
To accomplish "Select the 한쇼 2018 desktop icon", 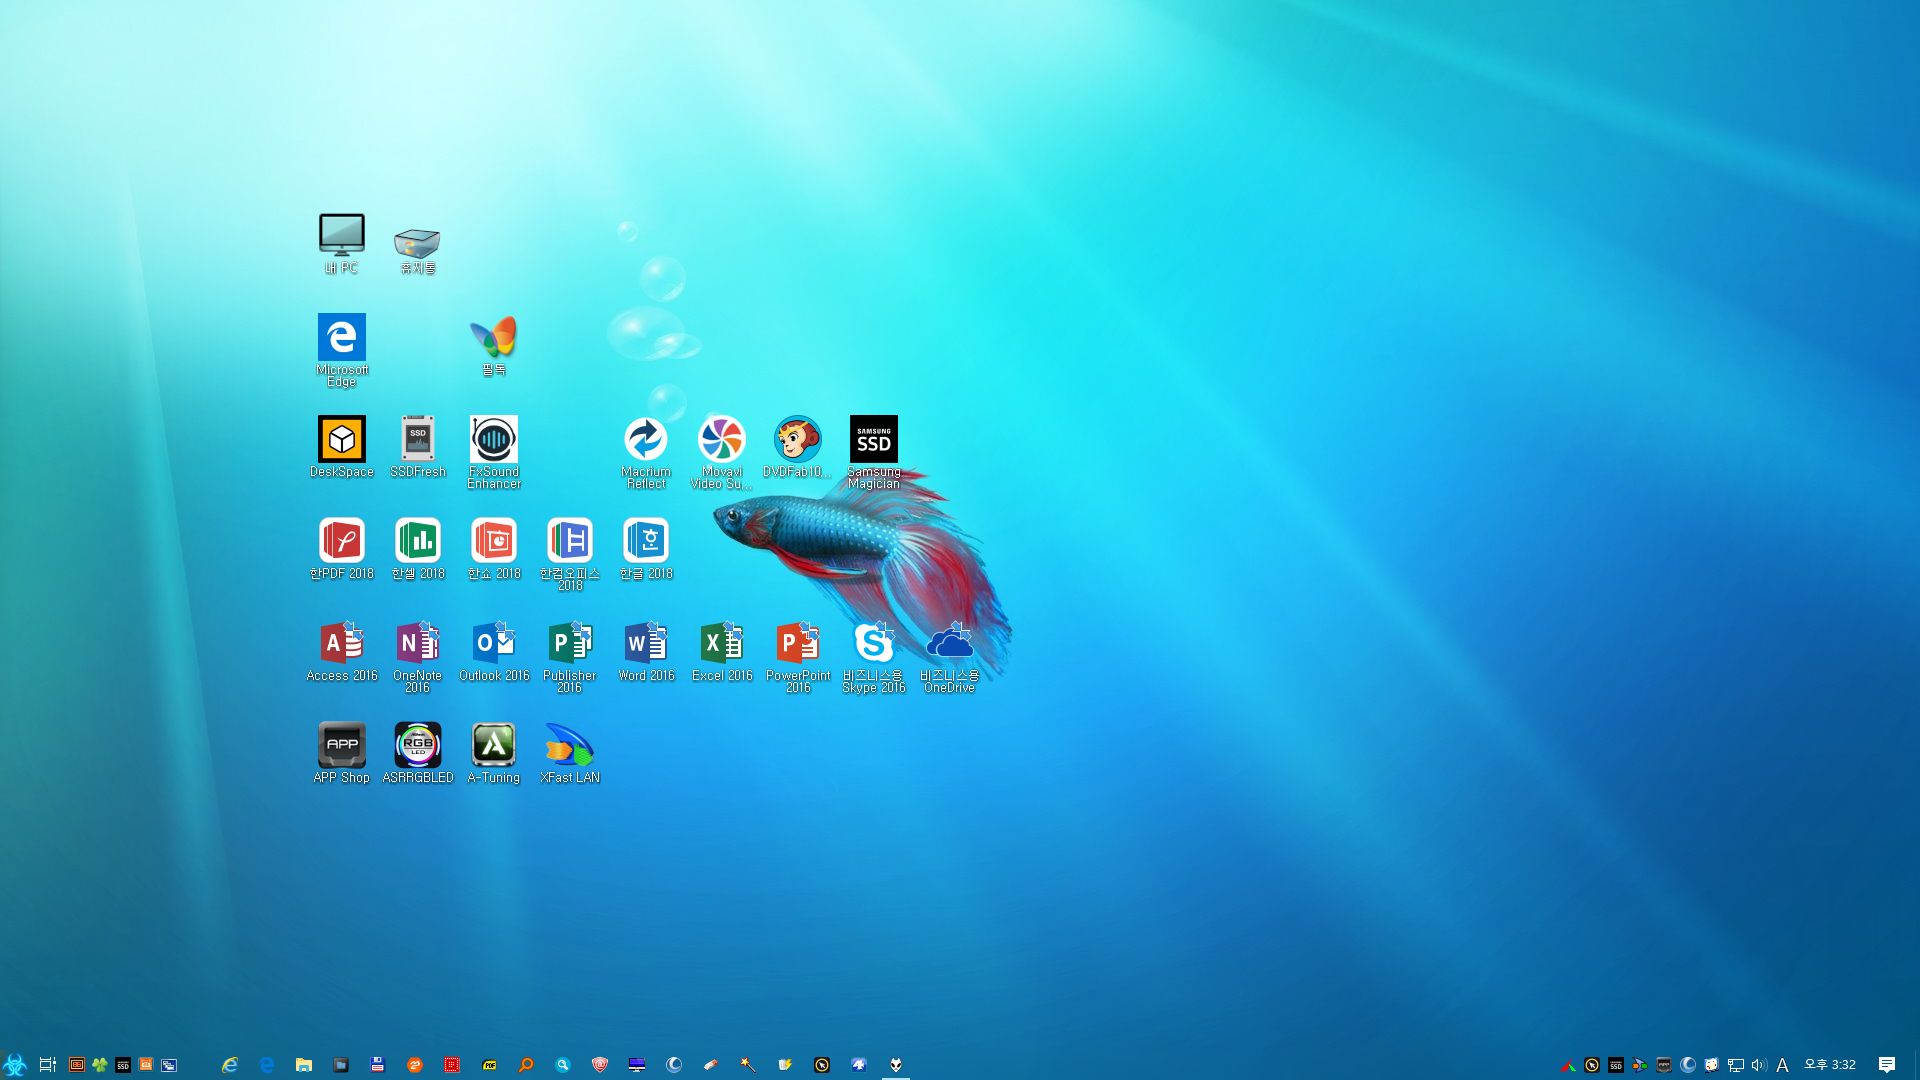I will (x=493, y=549).
